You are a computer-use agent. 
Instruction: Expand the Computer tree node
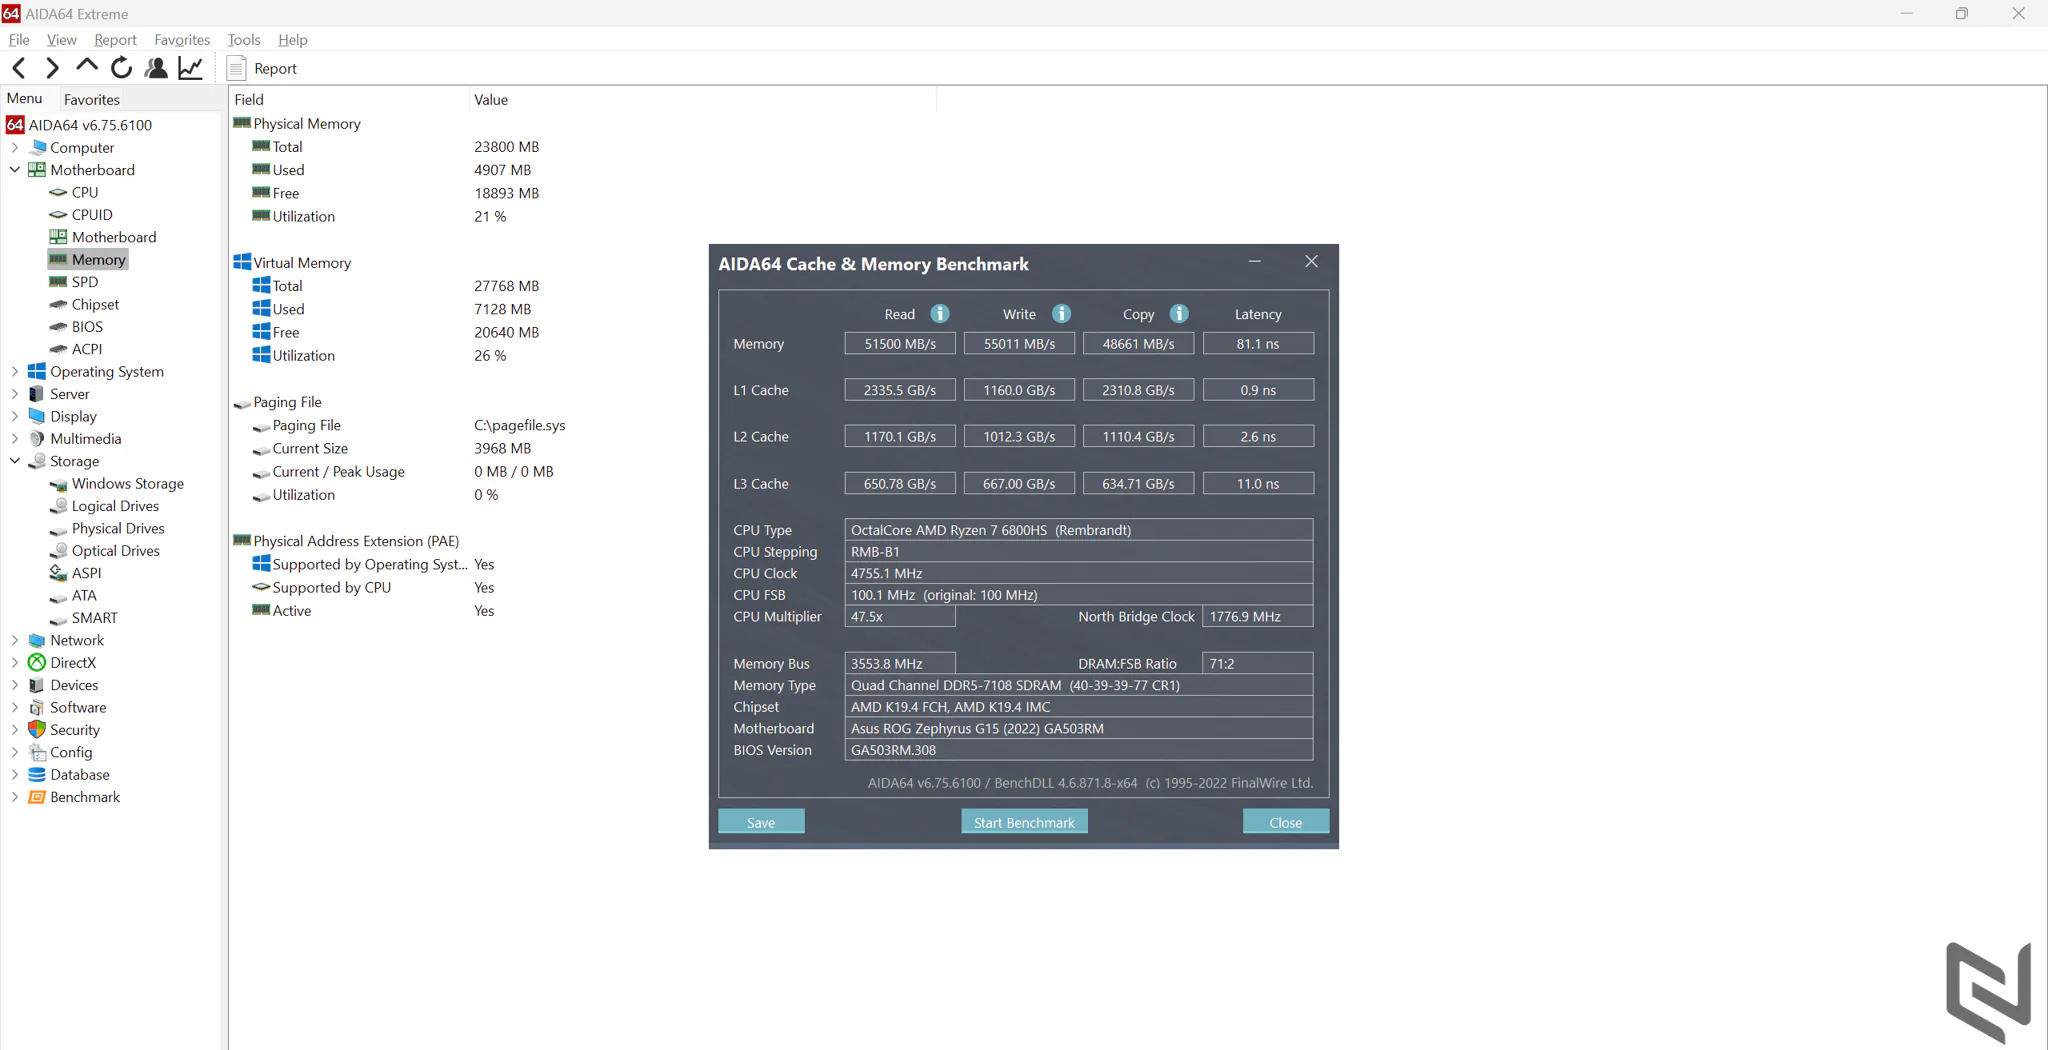(15, 147)
